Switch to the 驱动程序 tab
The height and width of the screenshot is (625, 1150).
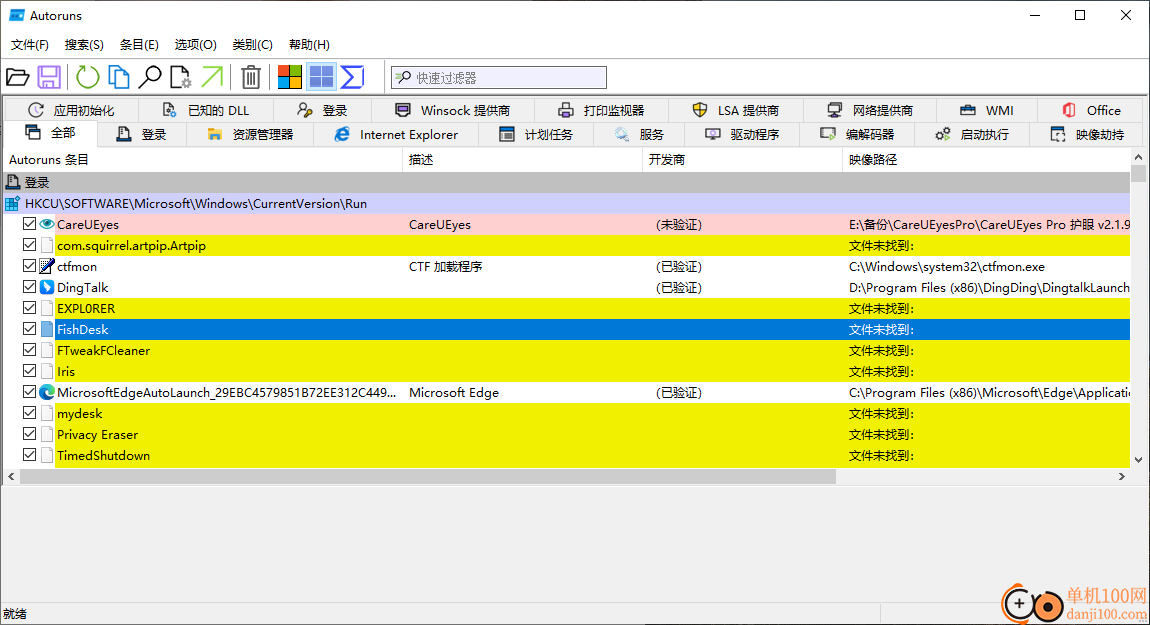coord(742,134)
